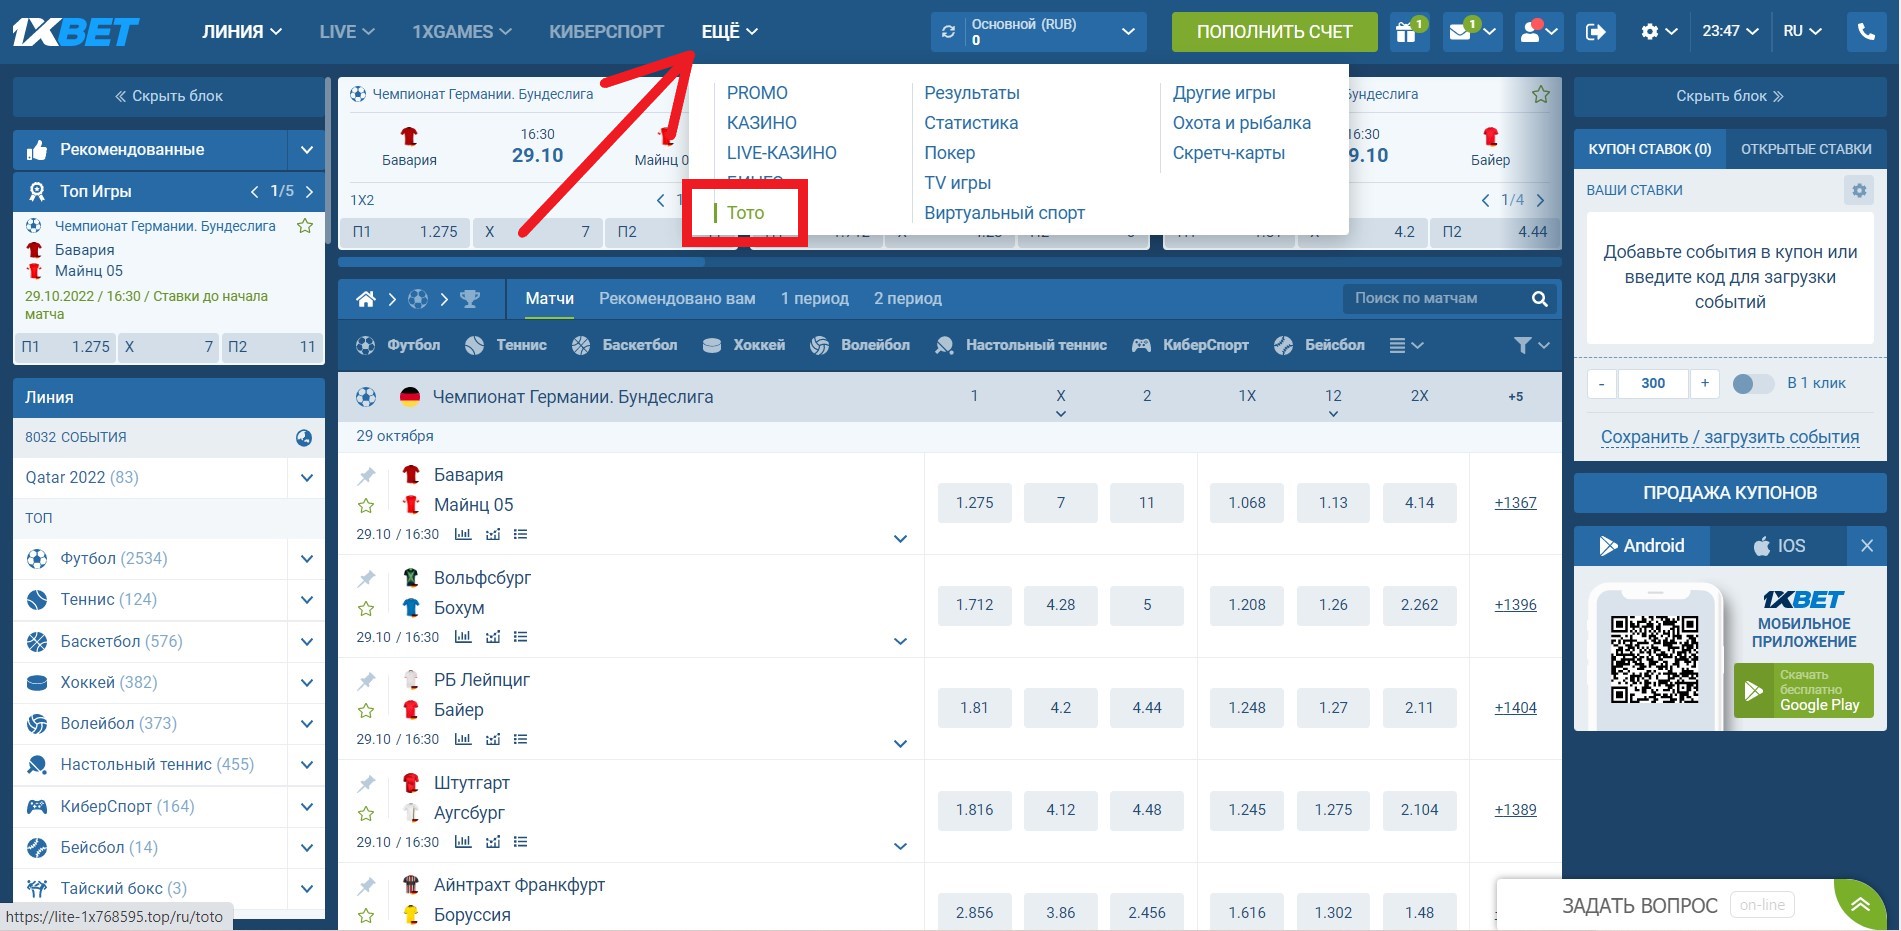Click the phone callback icon
Image resolution: width=1901 pixels, height=931 pixels.
point(1866,32)
